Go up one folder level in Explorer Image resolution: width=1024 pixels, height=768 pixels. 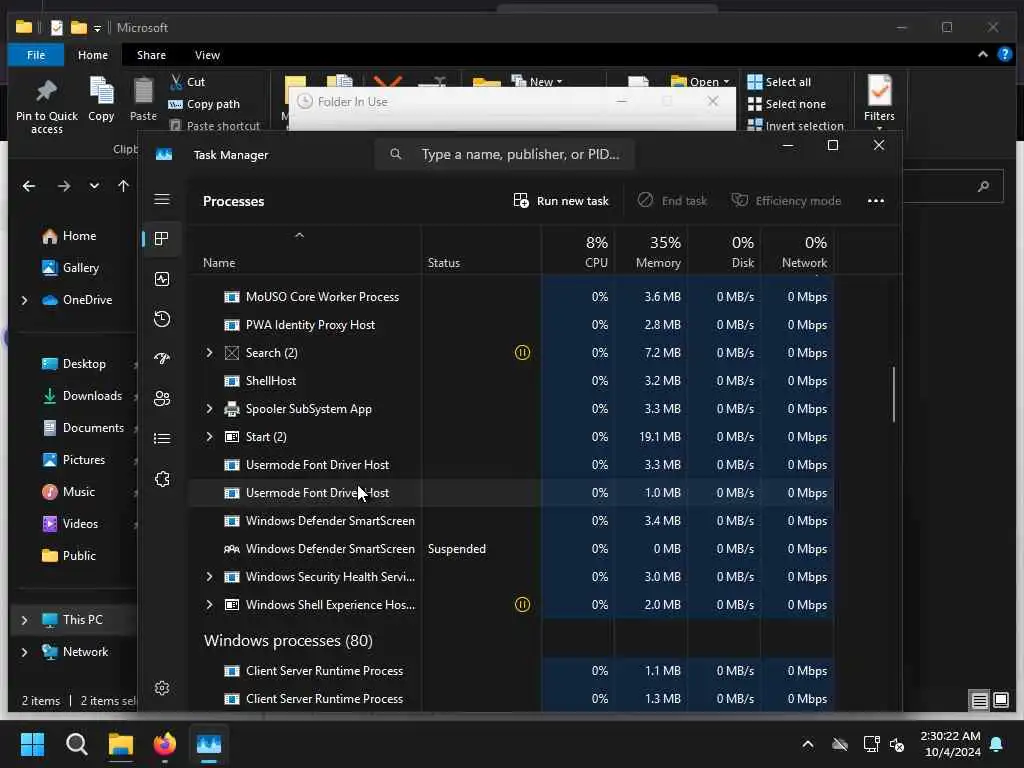pyautogui.click(x=123, y=186)
